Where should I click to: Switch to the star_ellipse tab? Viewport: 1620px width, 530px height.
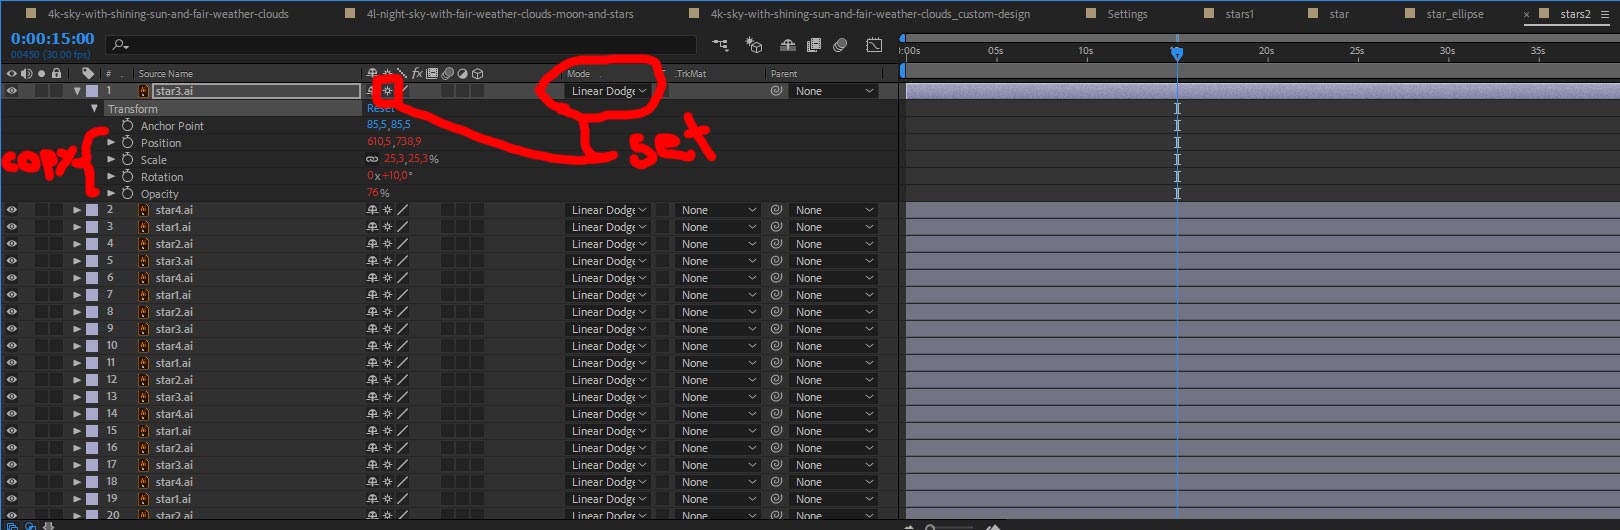point(1454,14)
